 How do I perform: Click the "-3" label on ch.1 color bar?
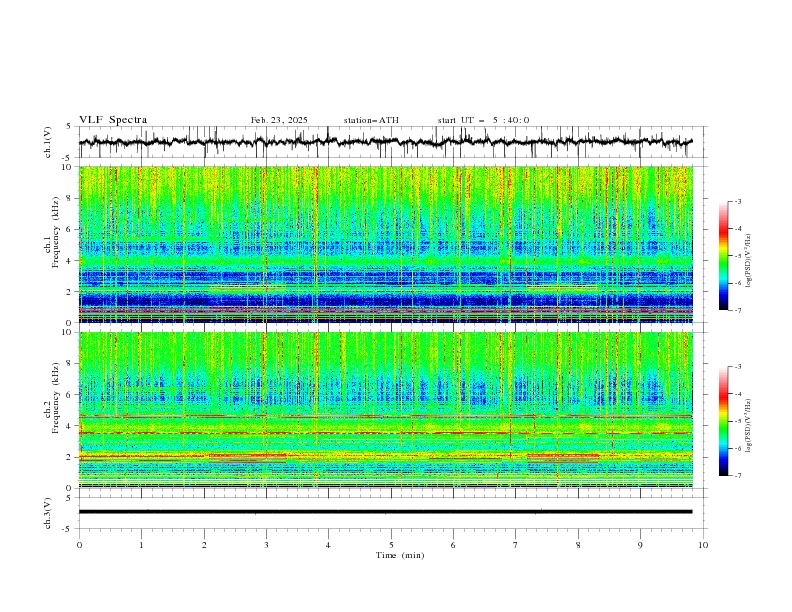coord(737,201)
